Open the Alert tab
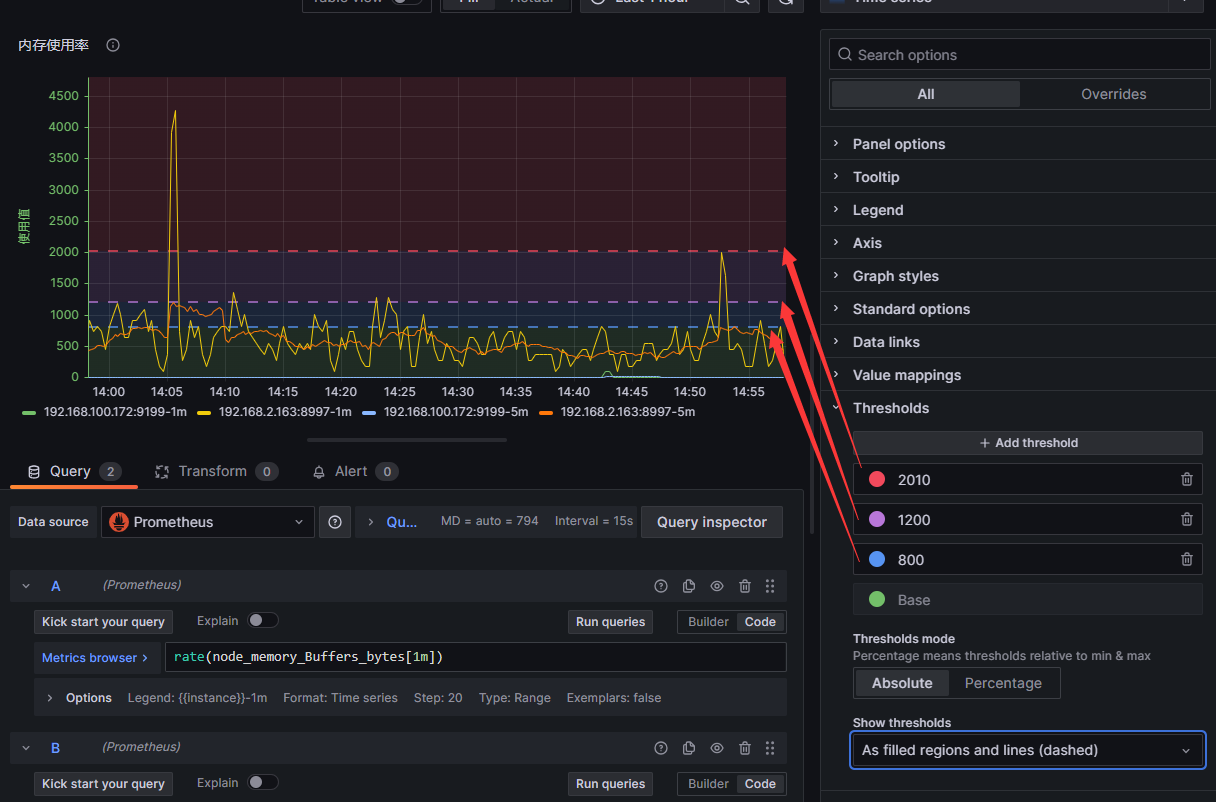Viewport: 1216px width, 802px height. (x=355, y=471)
